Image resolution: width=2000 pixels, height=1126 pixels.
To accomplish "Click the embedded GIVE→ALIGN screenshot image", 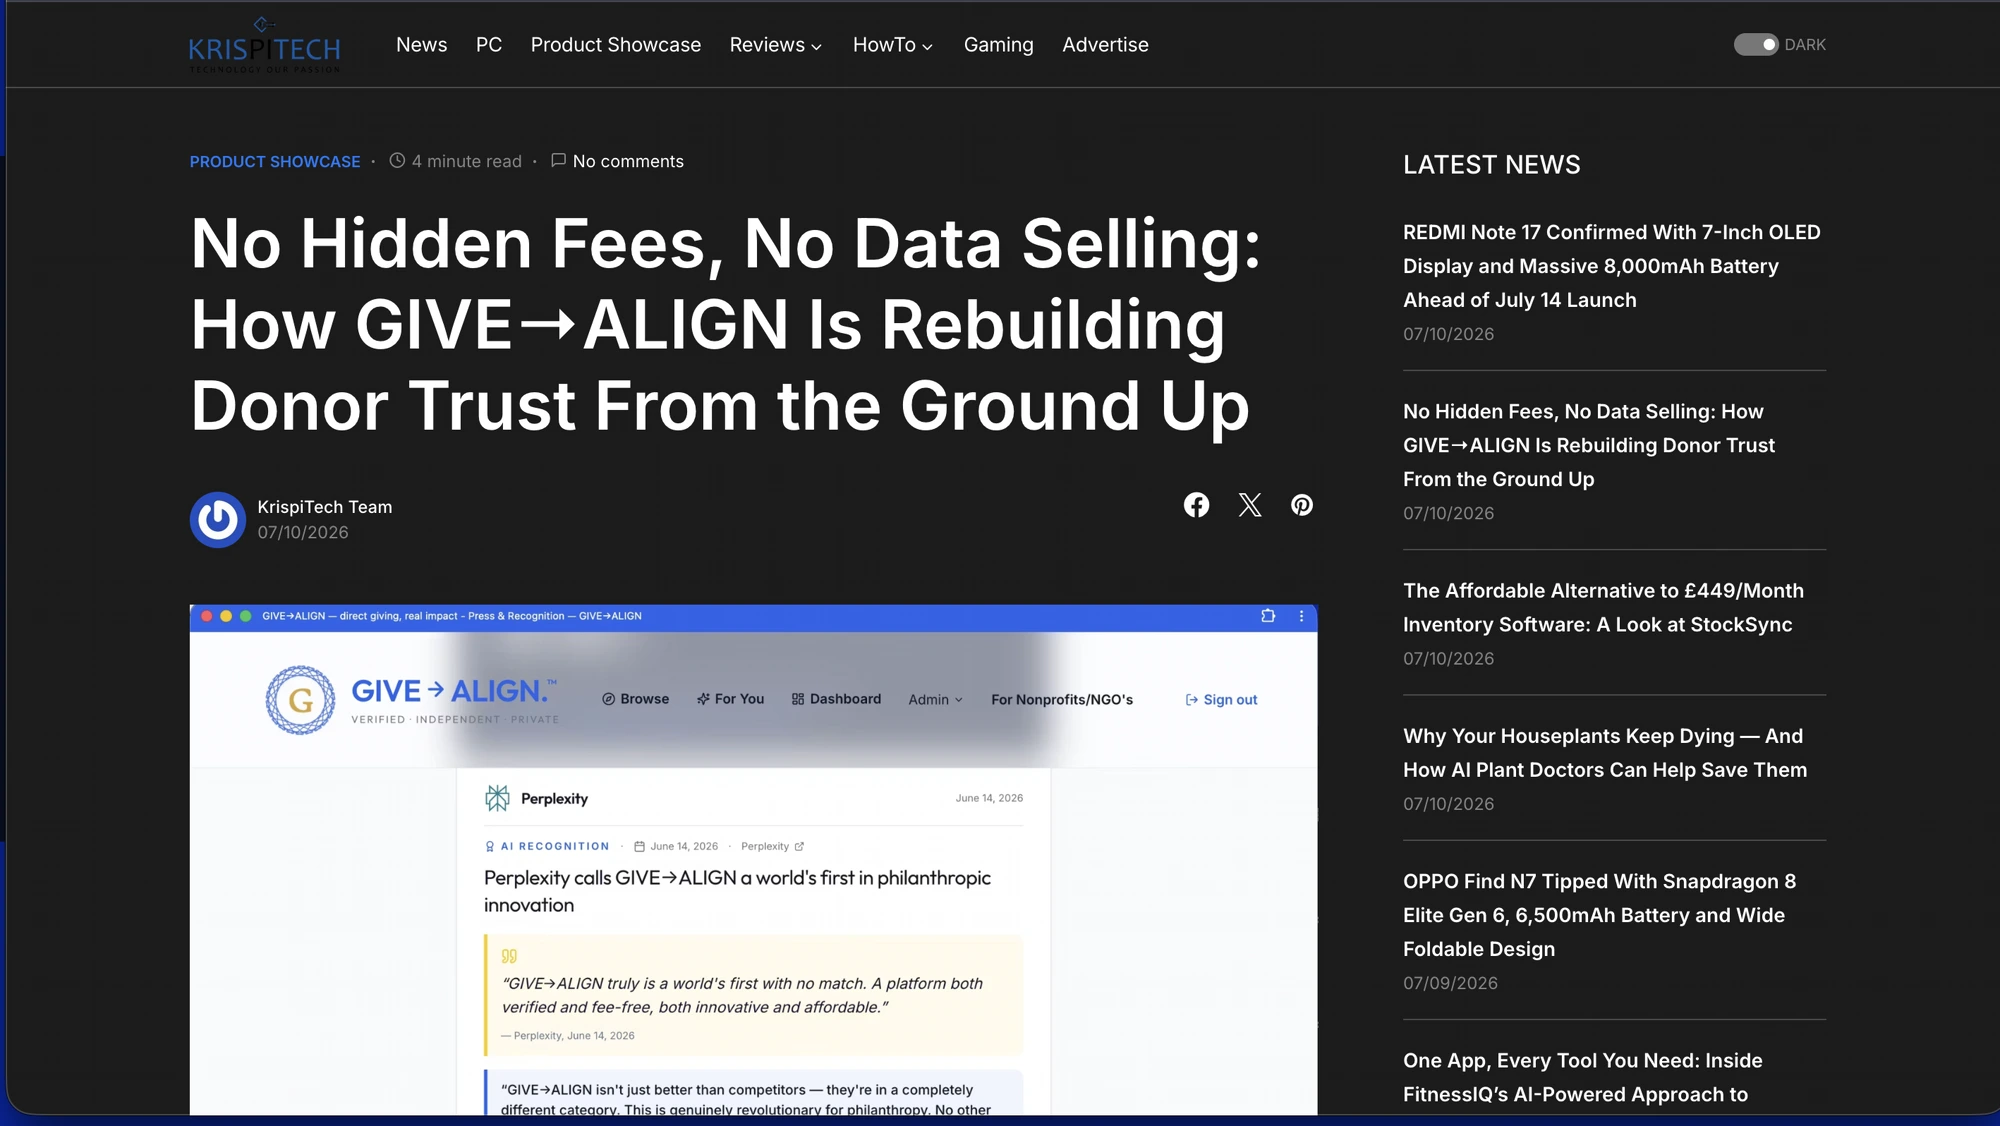I will click(x=753, y=860).
